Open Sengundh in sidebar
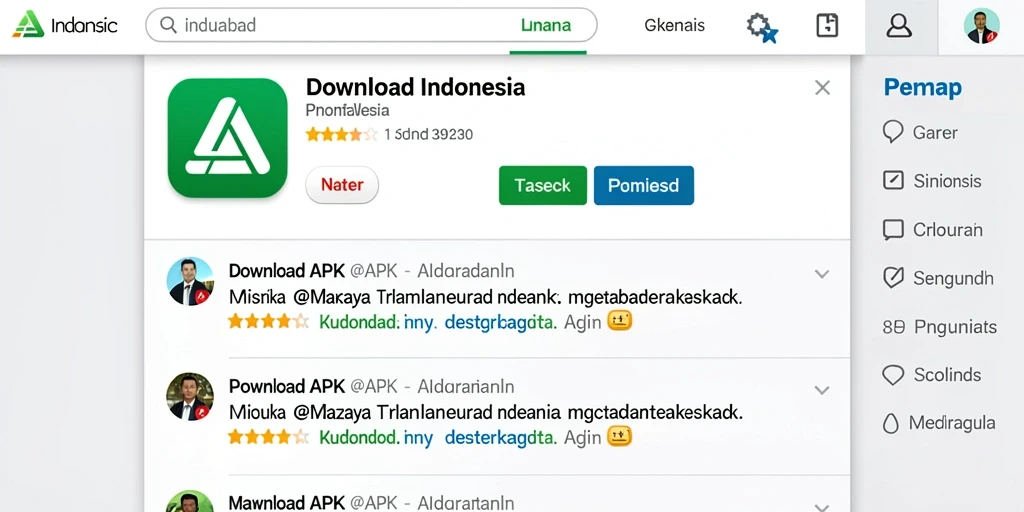 pyautogui.click(x=953, y=279)
